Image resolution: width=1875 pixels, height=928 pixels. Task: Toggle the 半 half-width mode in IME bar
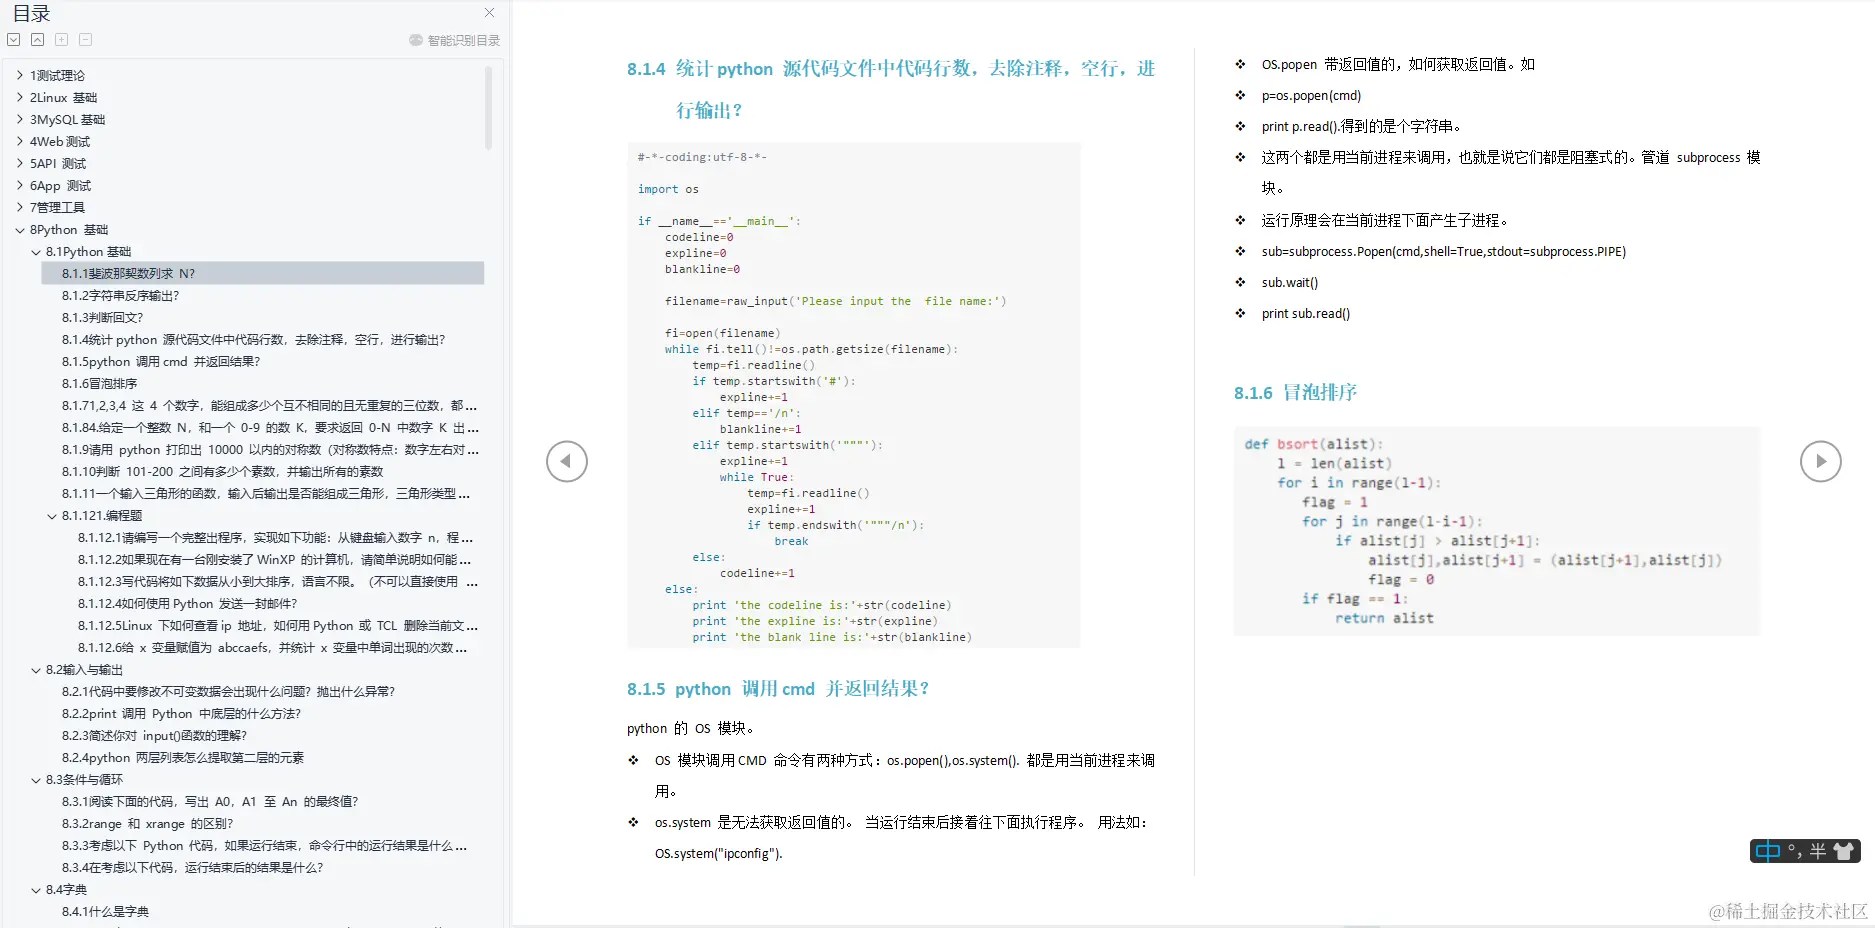tap(1818, 851)
